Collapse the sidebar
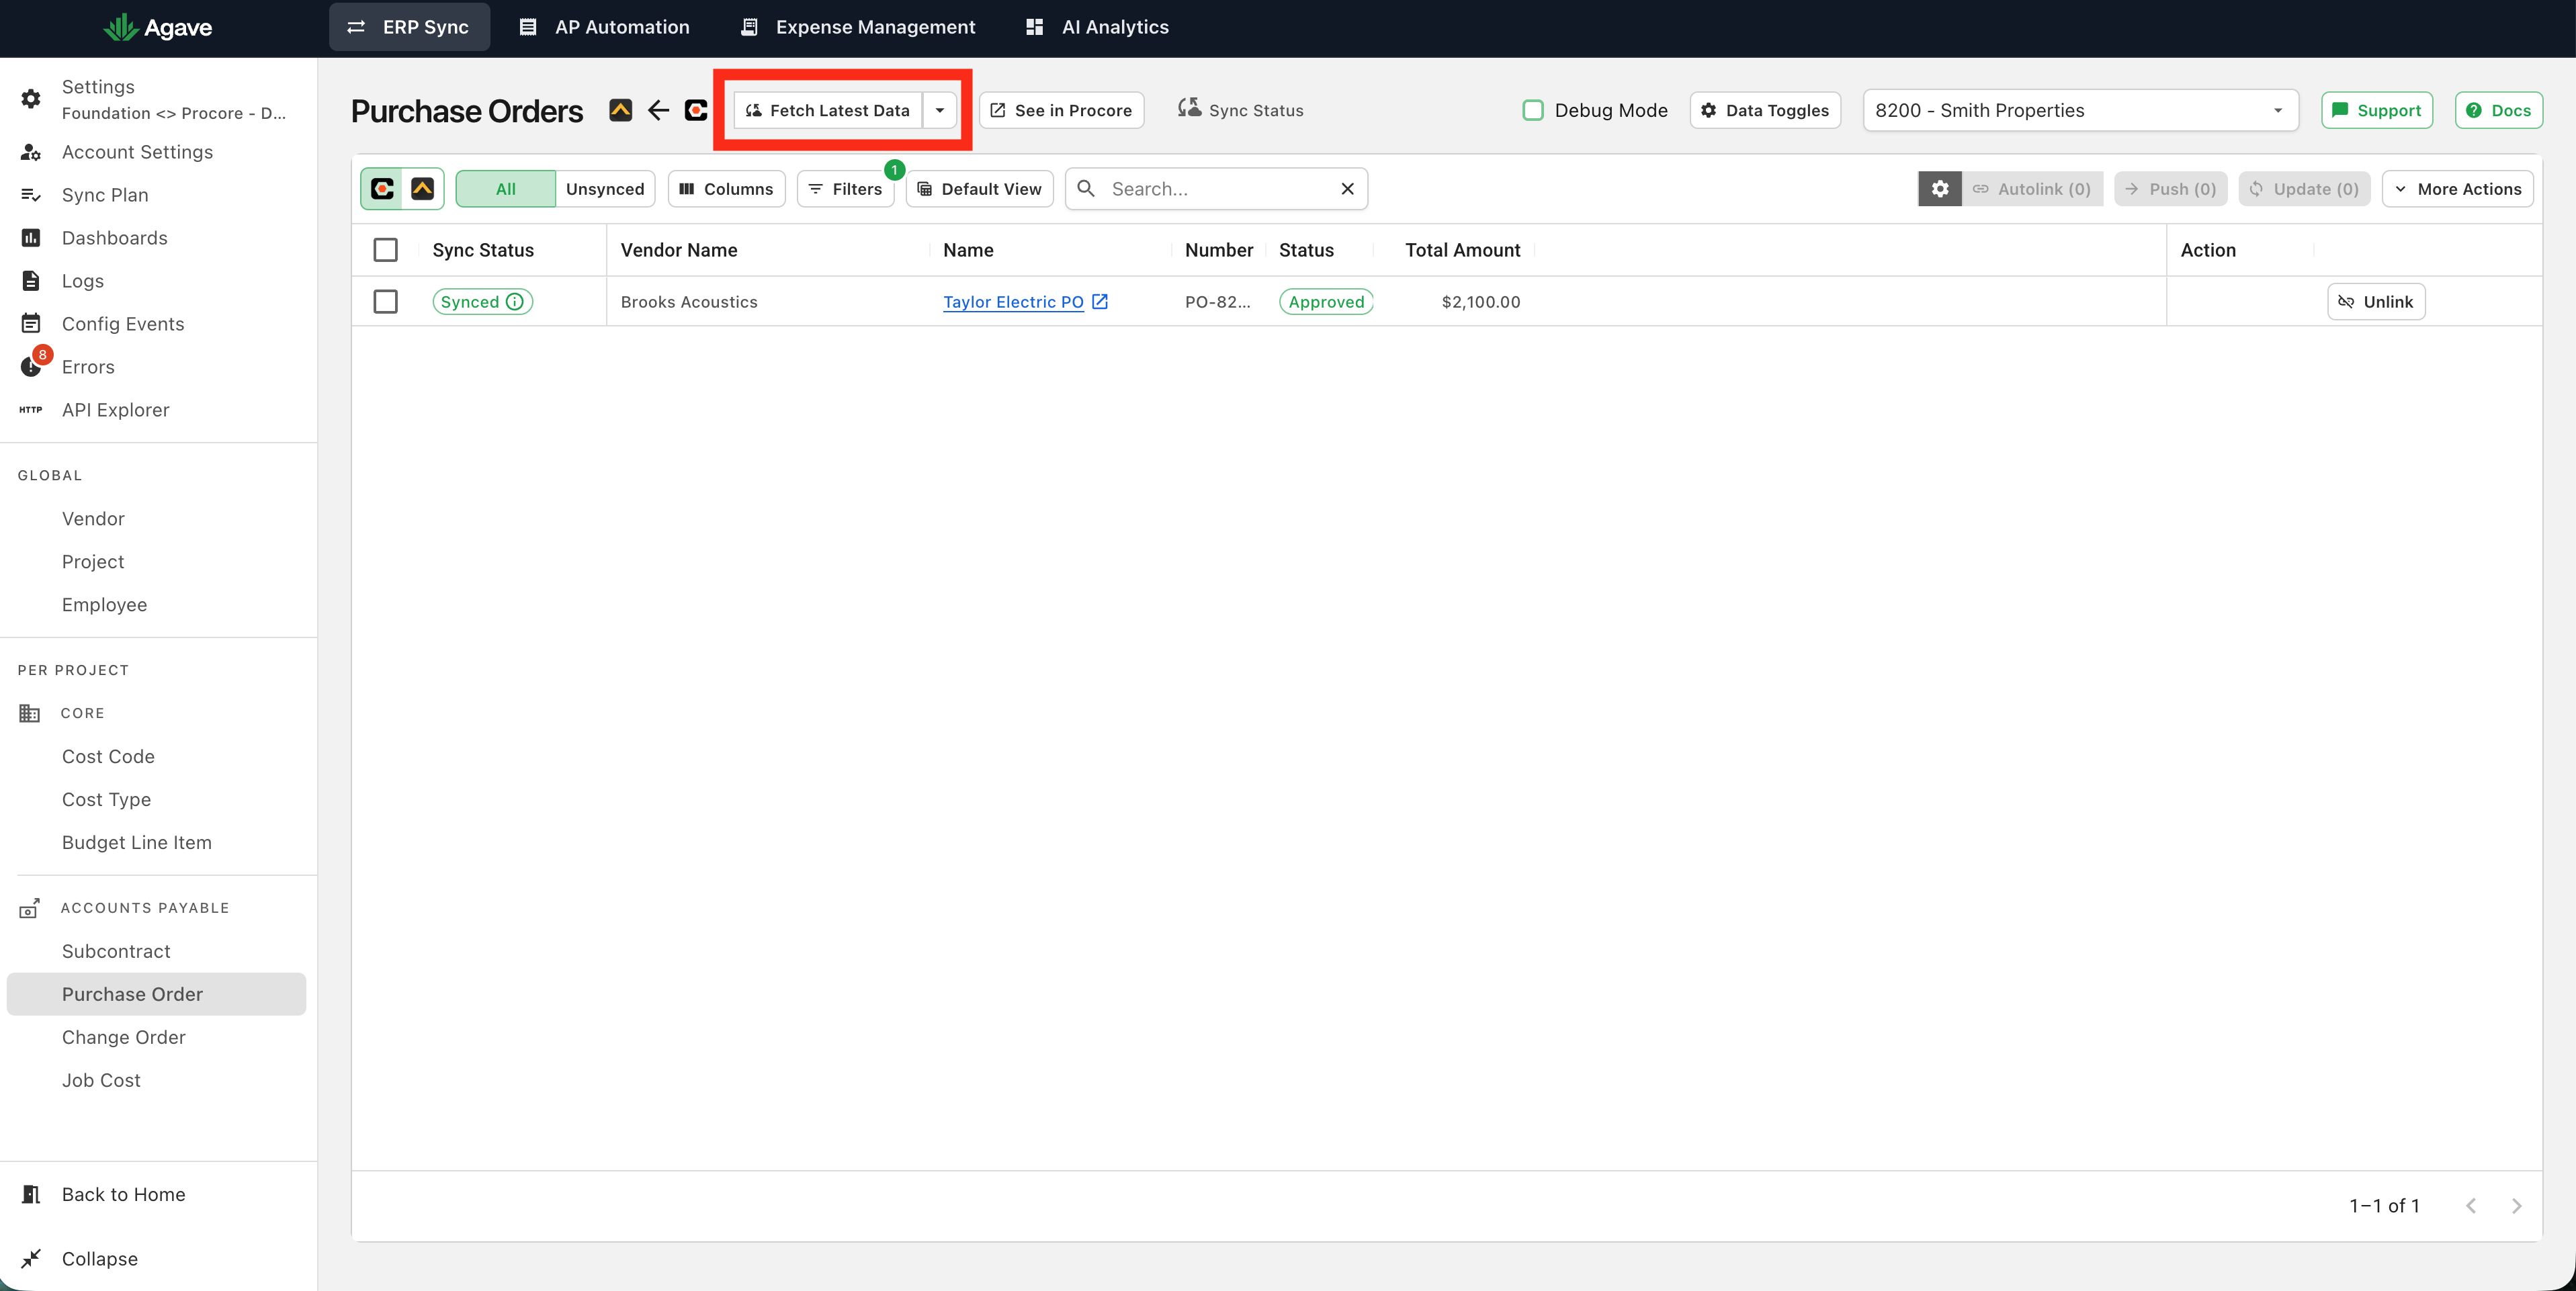The height and width of the screenshot is (1291, 2576). coord(99,1259)
